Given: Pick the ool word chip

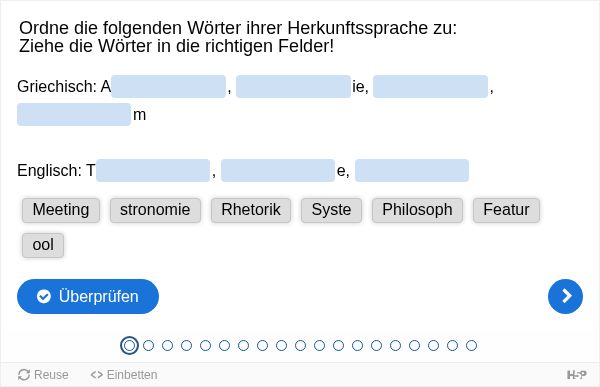Looking at the screenshot, I should coord(43,245).
